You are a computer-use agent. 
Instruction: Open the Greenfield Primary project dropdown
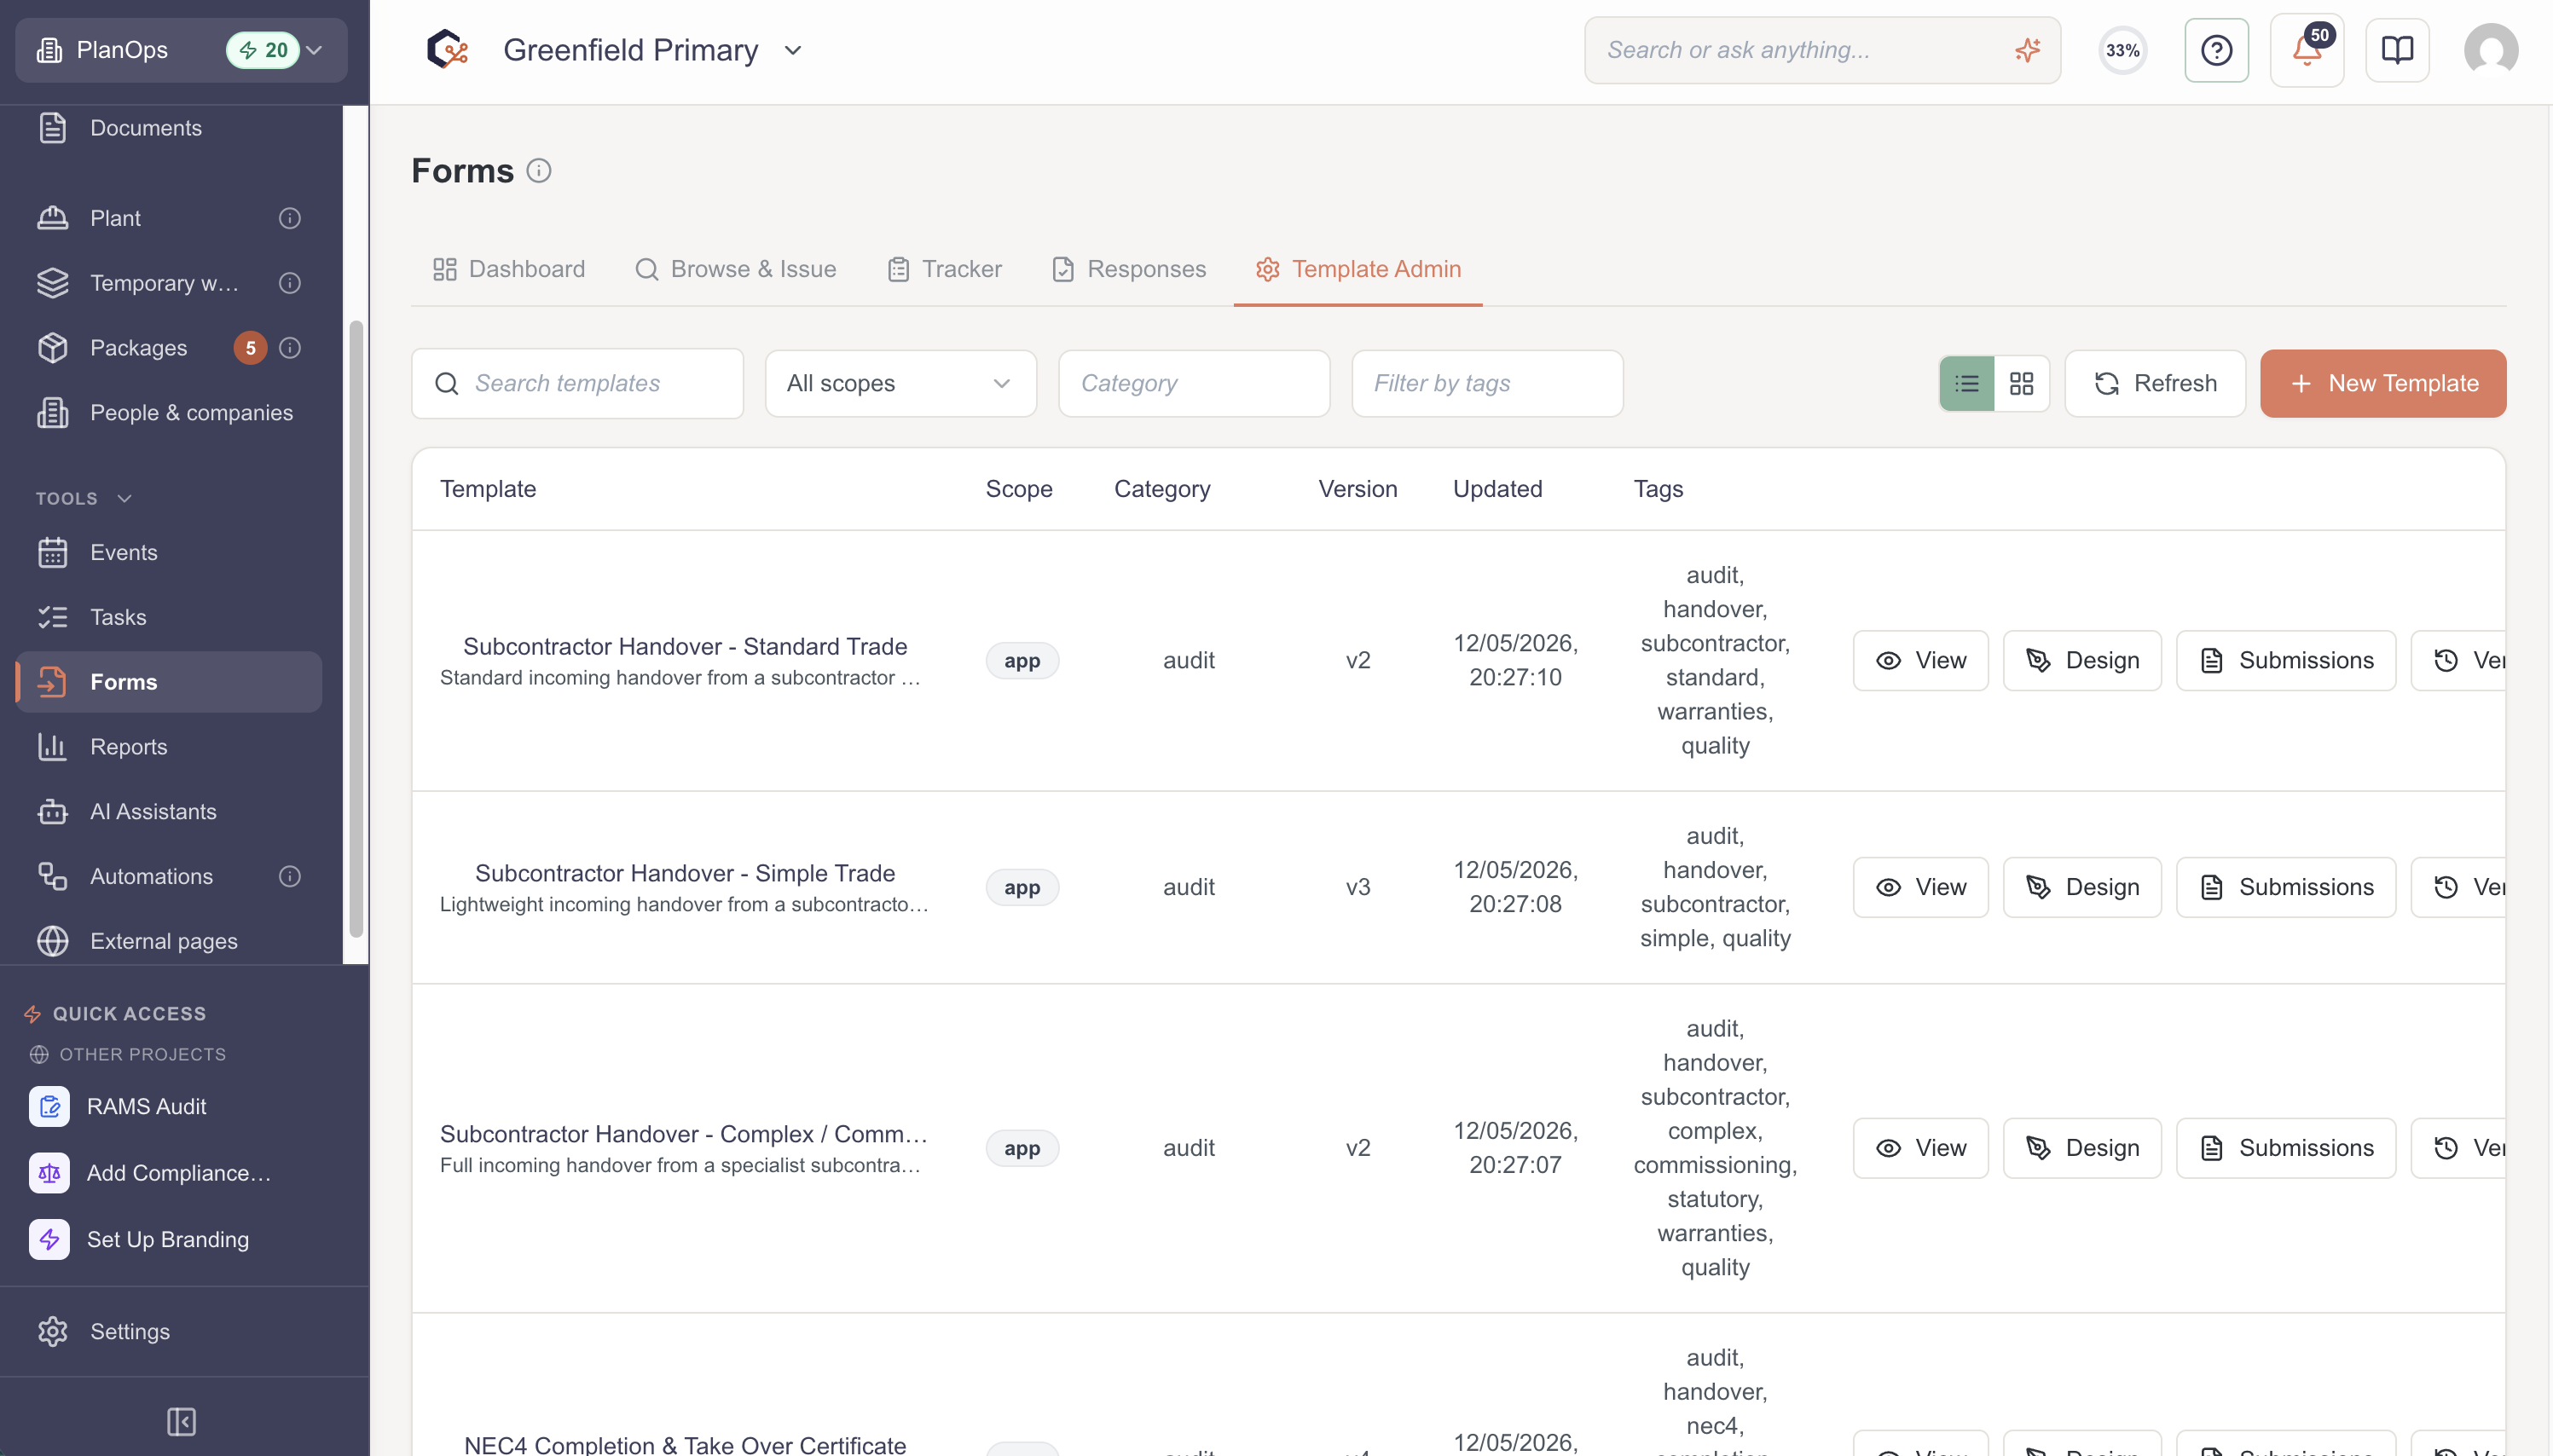click(653, 50)
